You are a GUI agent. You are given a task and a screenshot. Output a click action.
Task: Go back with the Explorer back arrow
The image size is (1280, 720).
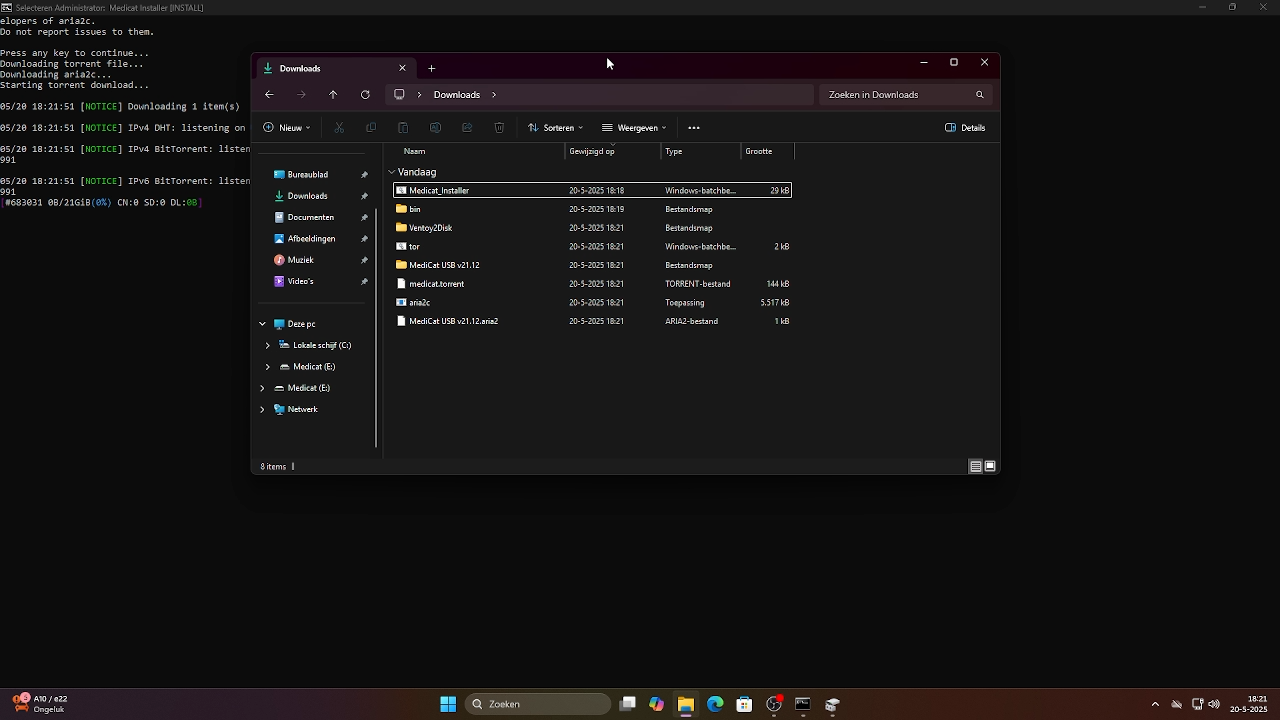tap(269, 95)
